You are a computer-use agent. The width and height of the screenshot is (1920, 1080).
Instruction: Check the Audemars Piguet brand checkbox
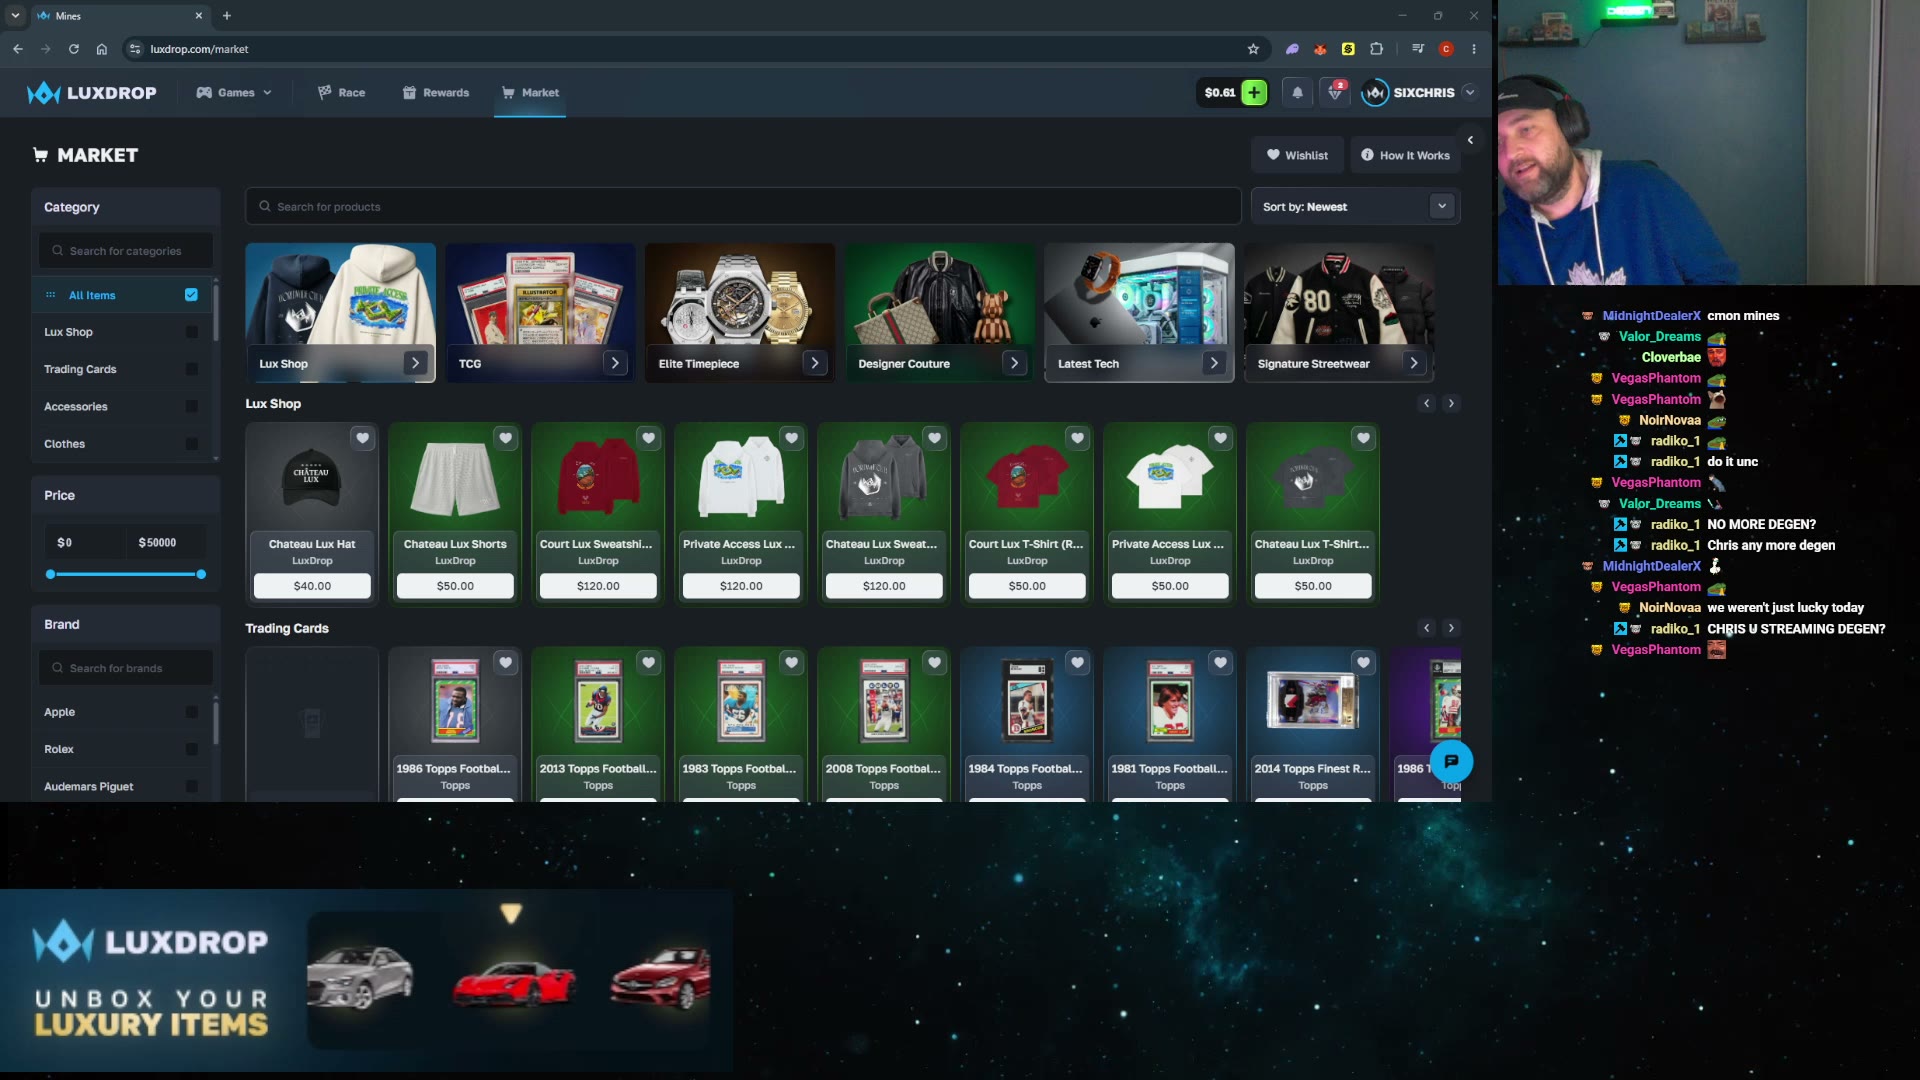[x=191, y=787]
